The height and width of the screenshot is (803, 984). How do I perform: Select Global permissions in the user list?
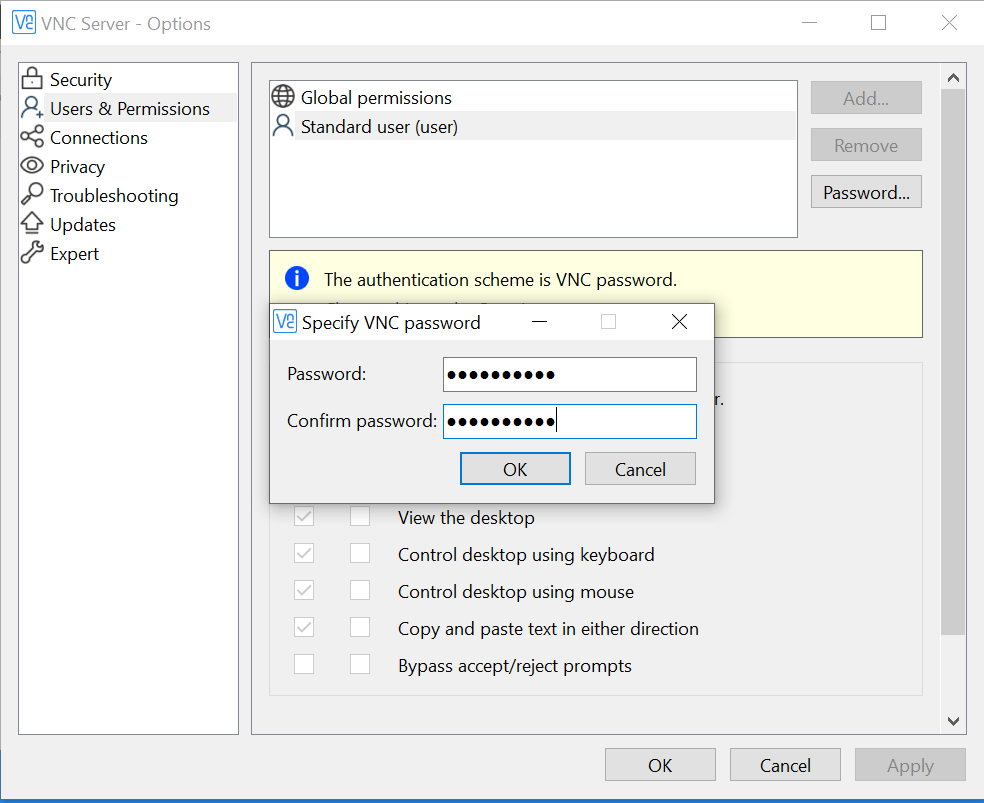click(533, 97)
